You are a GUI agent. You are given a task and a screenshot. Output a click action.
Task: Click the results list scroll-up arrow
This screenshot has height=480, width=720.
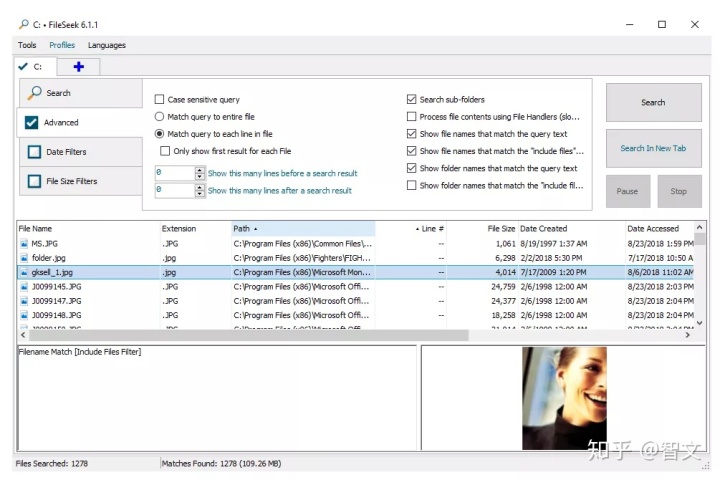[699, 227]
